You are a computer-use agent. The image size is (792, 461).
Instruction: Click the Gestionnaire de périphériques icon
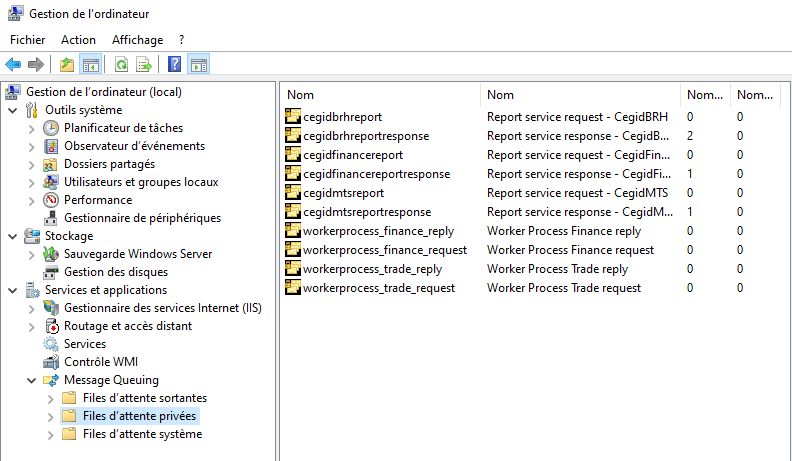pos(52,218)
